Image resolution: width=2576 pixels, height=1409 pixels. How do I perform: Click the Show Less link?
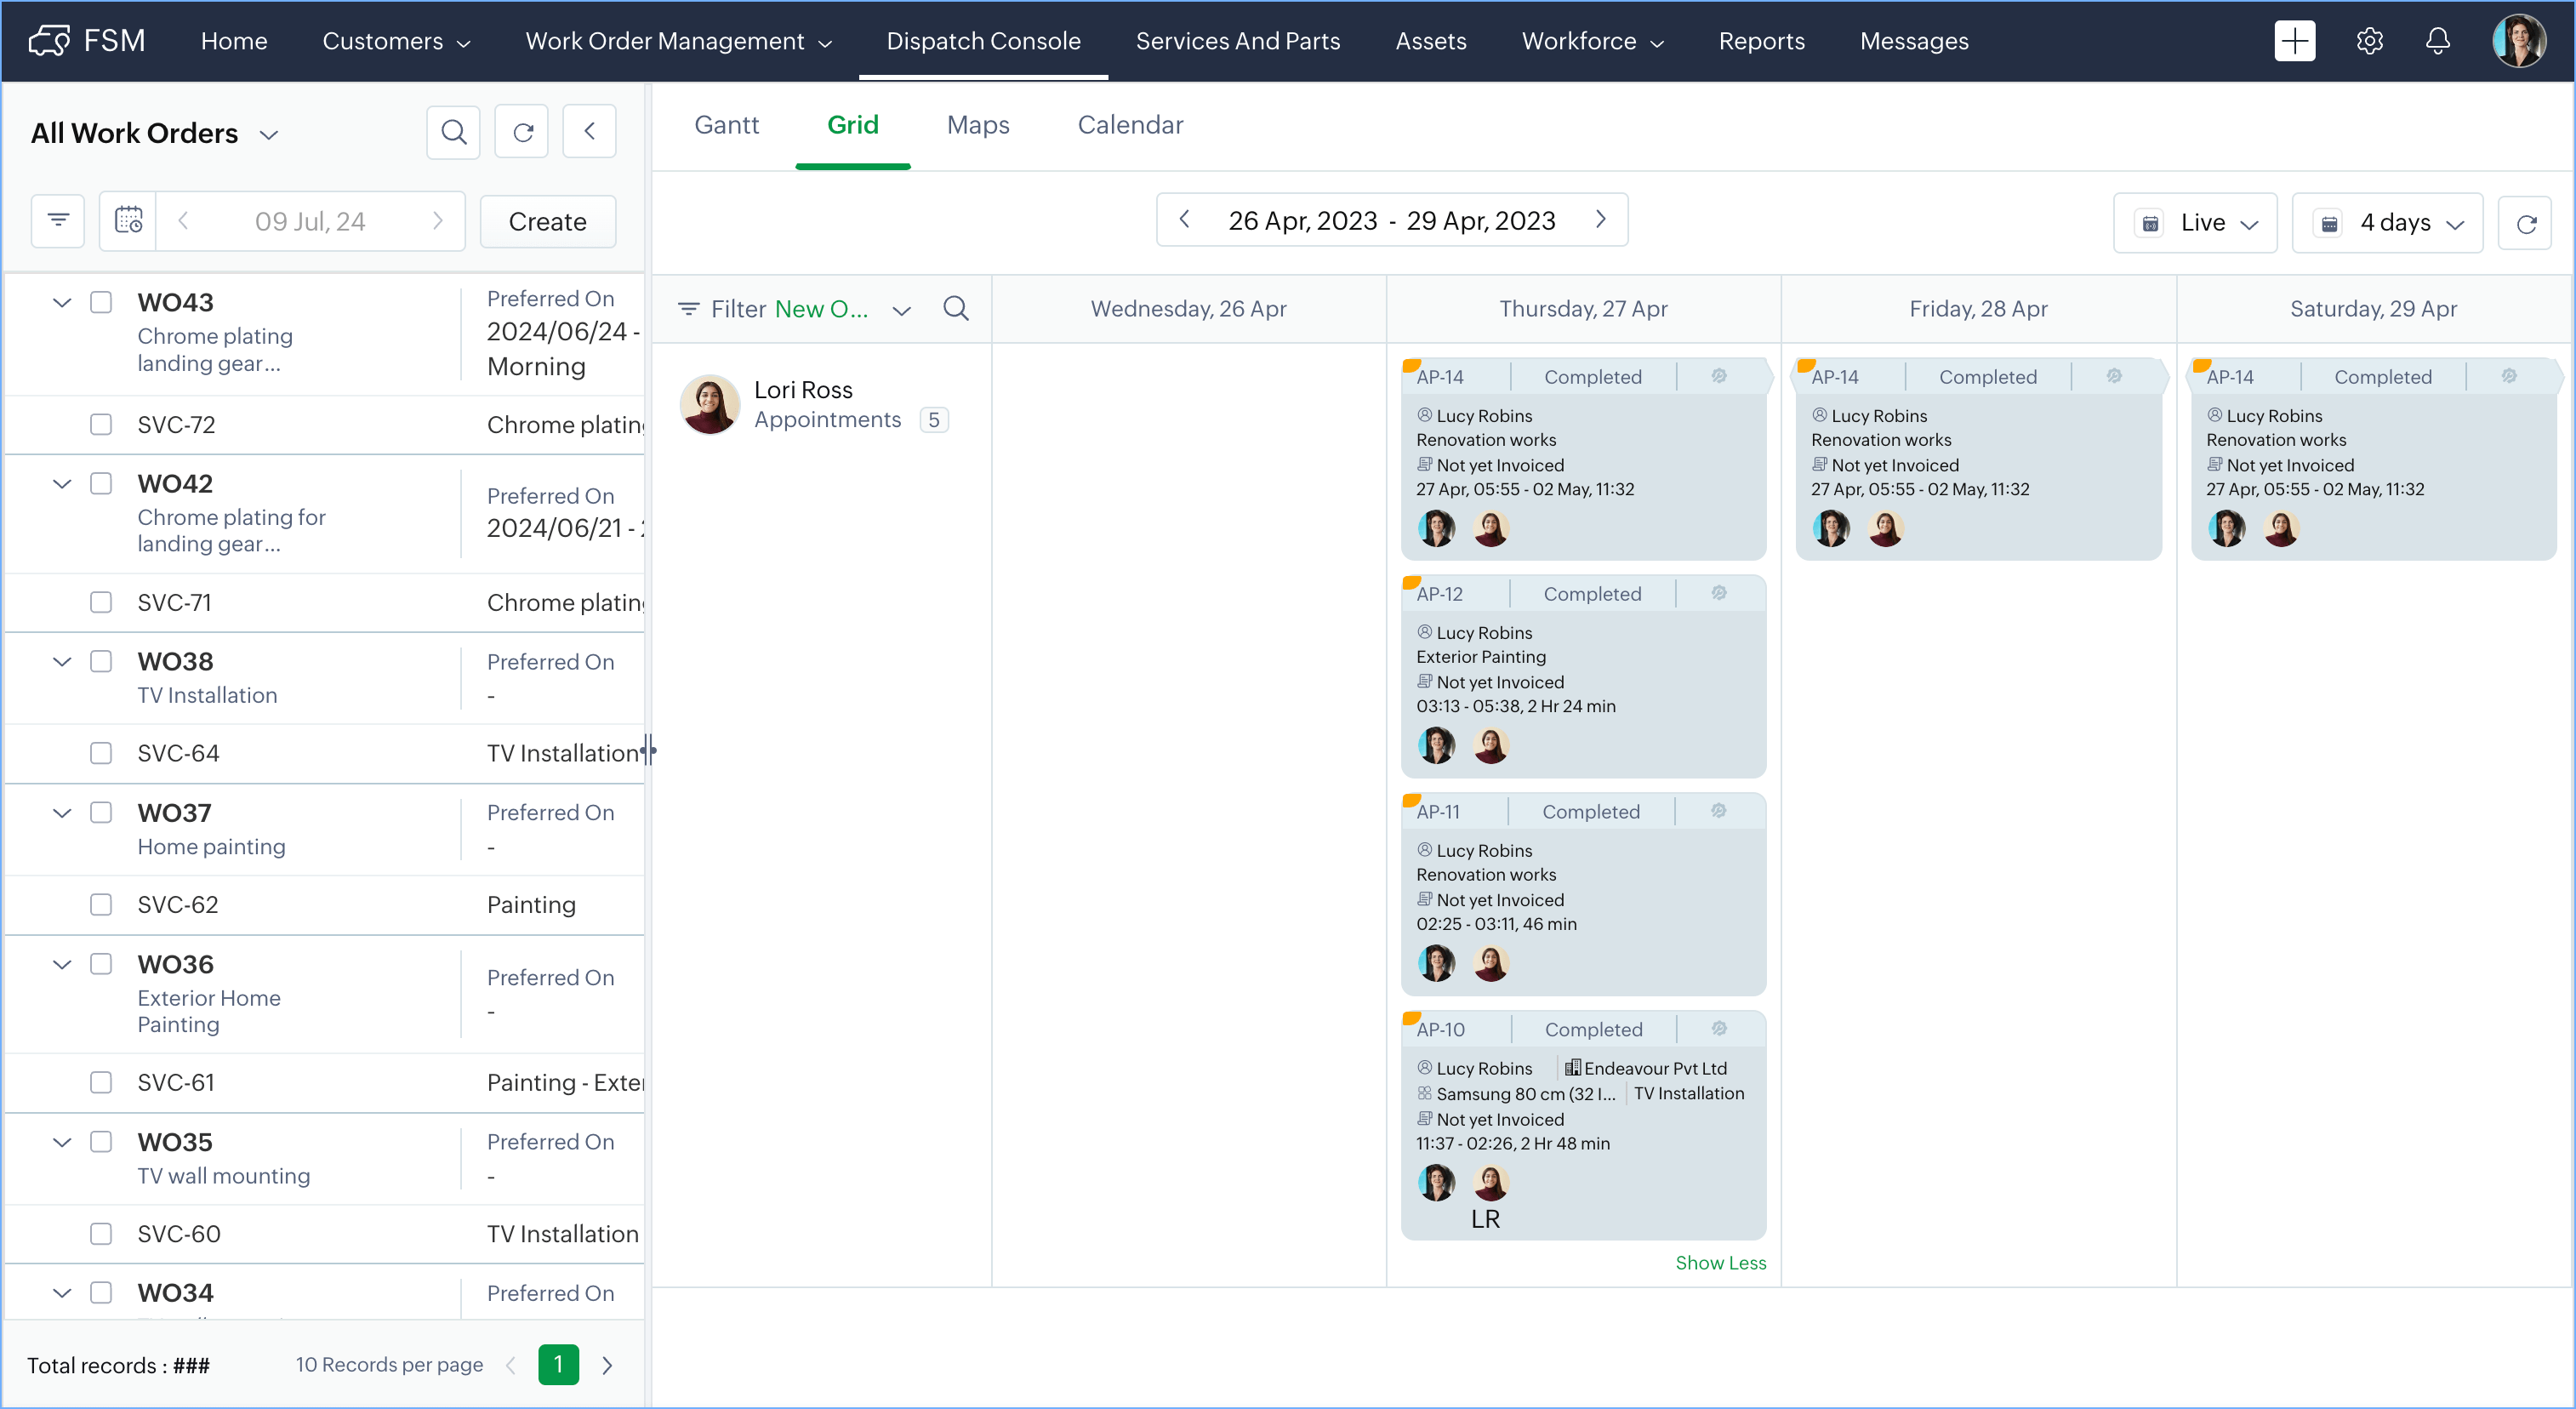click(1720, 1262)
